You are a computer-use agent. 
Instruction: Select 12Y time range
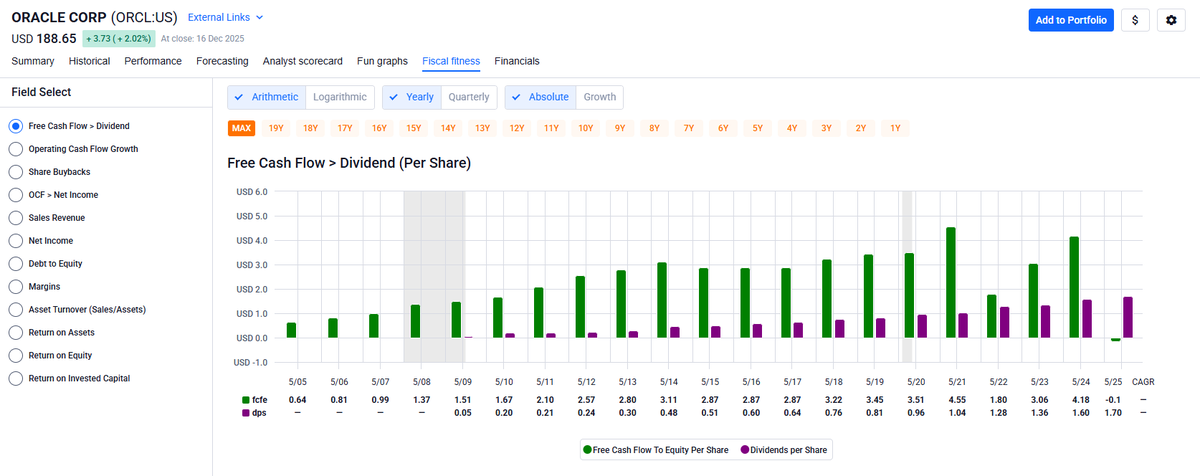pyautogui.click(x=516, y=128)
